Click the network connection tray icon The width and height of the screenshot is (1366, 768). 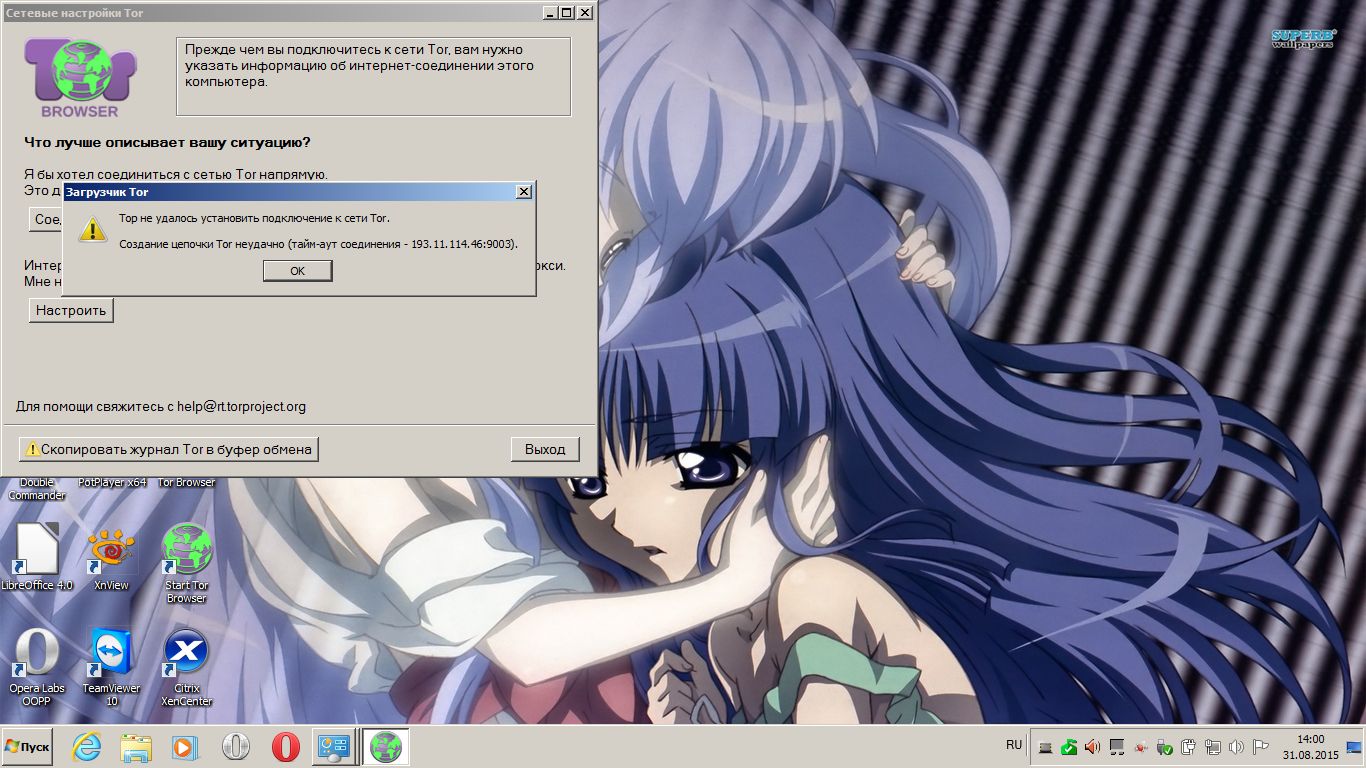pyautogui.click(x=1212, y=747)
